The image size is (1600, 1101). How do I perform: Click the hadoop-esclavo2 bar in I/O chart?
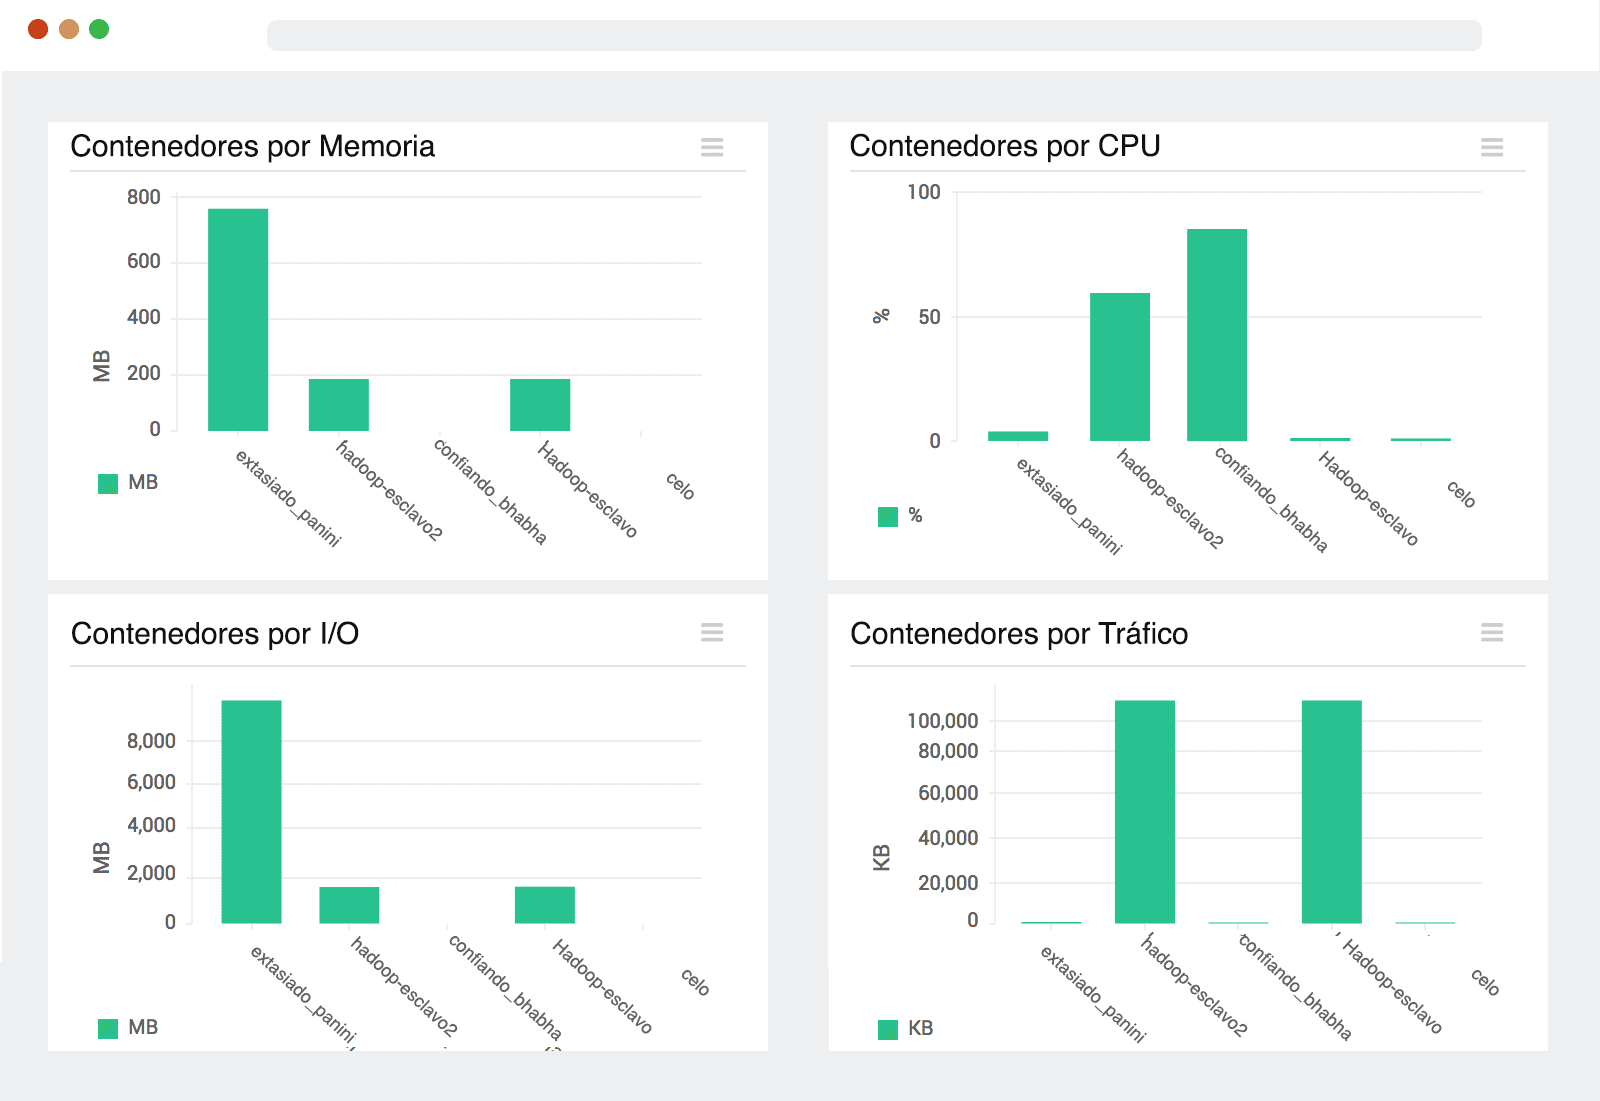pos(349,905)
